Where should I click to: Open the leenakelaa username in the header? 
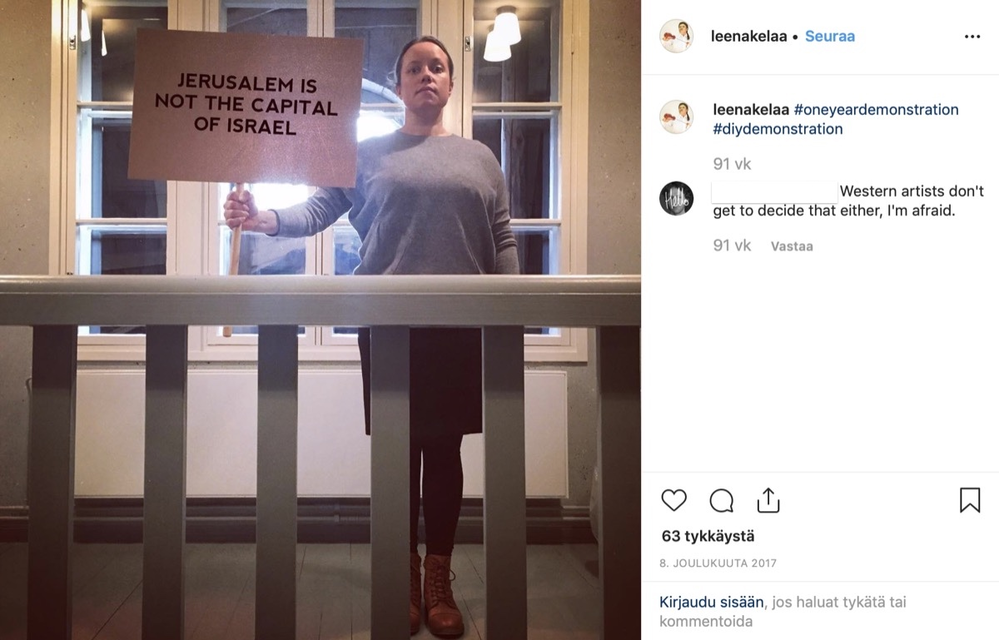[749, 36]
